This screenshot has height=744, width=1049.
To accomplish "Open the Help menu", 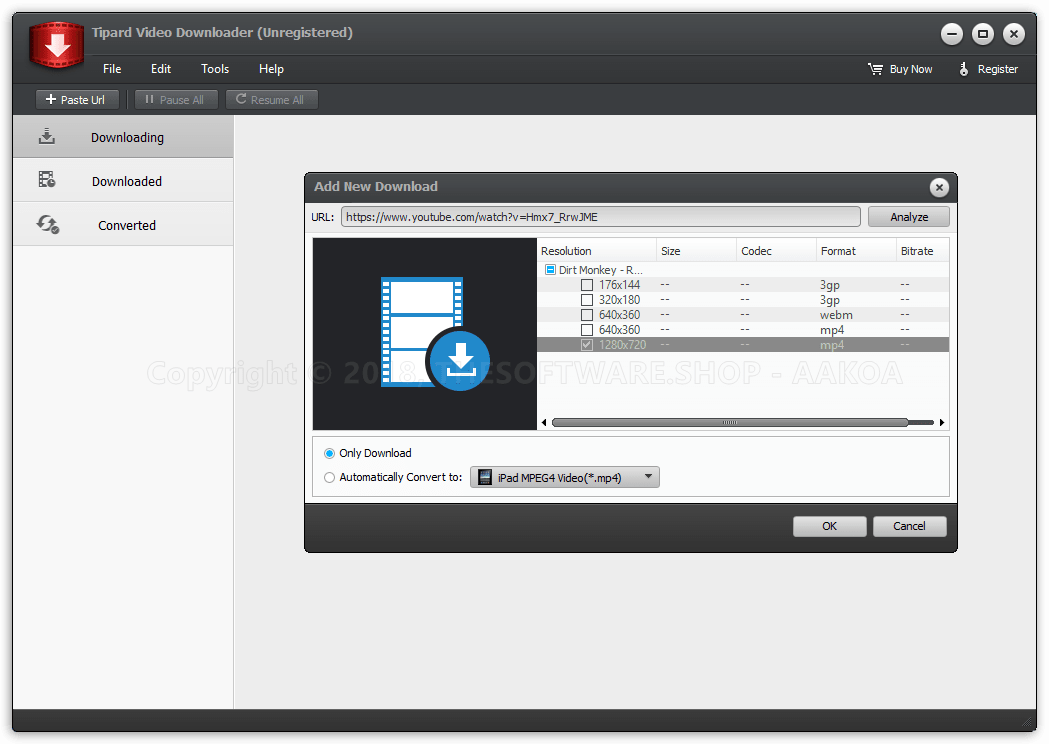I will pos(270,68).
